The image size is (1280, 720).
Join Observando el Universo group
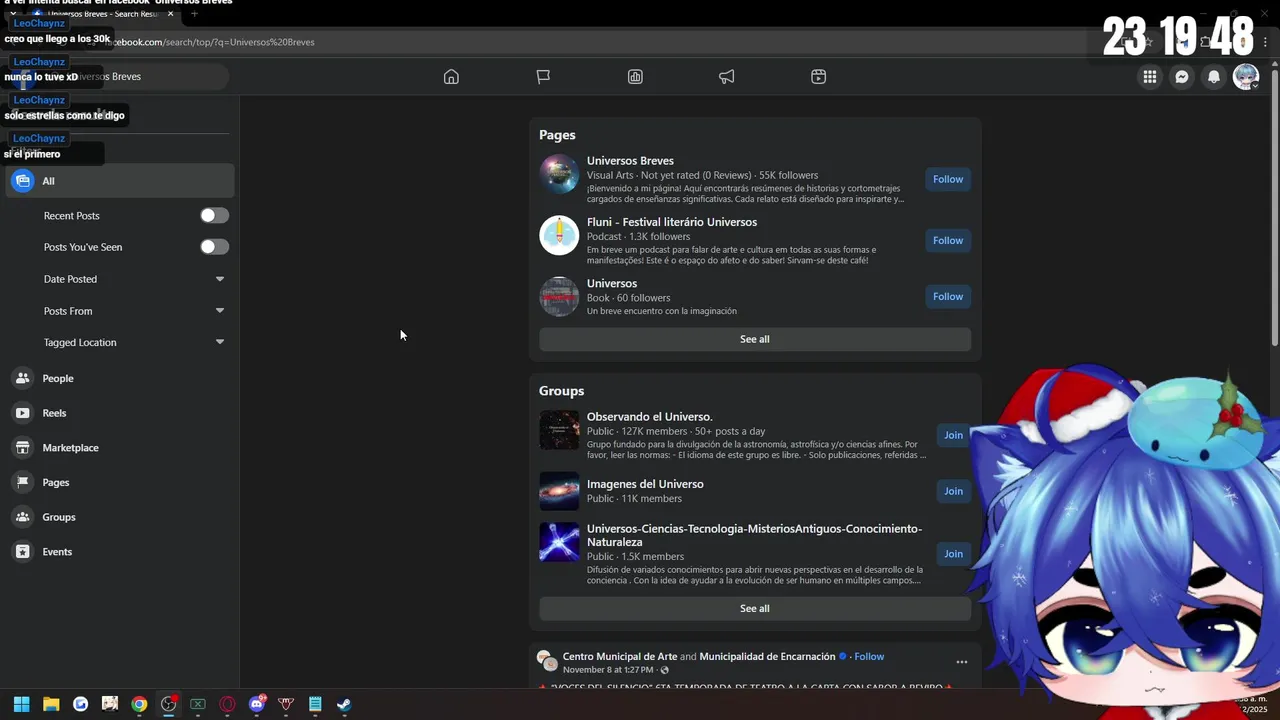point(953,435)
